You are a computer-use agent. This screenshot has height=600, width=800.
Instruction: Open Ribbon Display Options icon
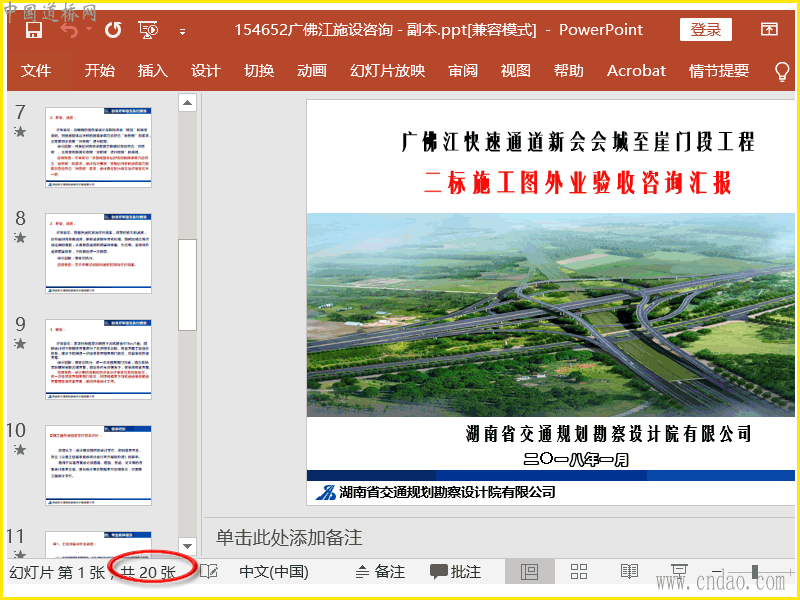(x=769, y=30)
